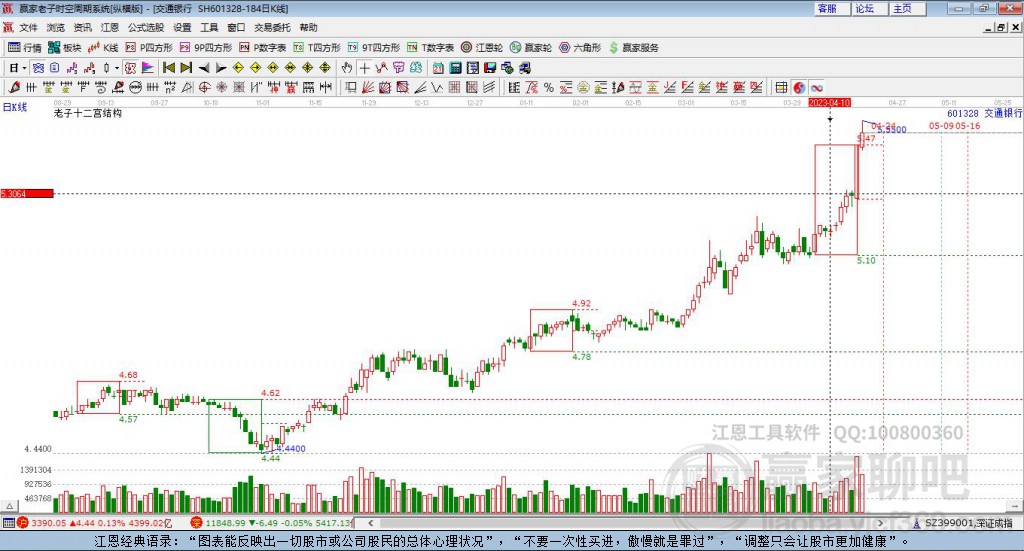Open the 公式选股 menu
The width and height of the screenshot is (1024, 551).
(x=146, y=27)
